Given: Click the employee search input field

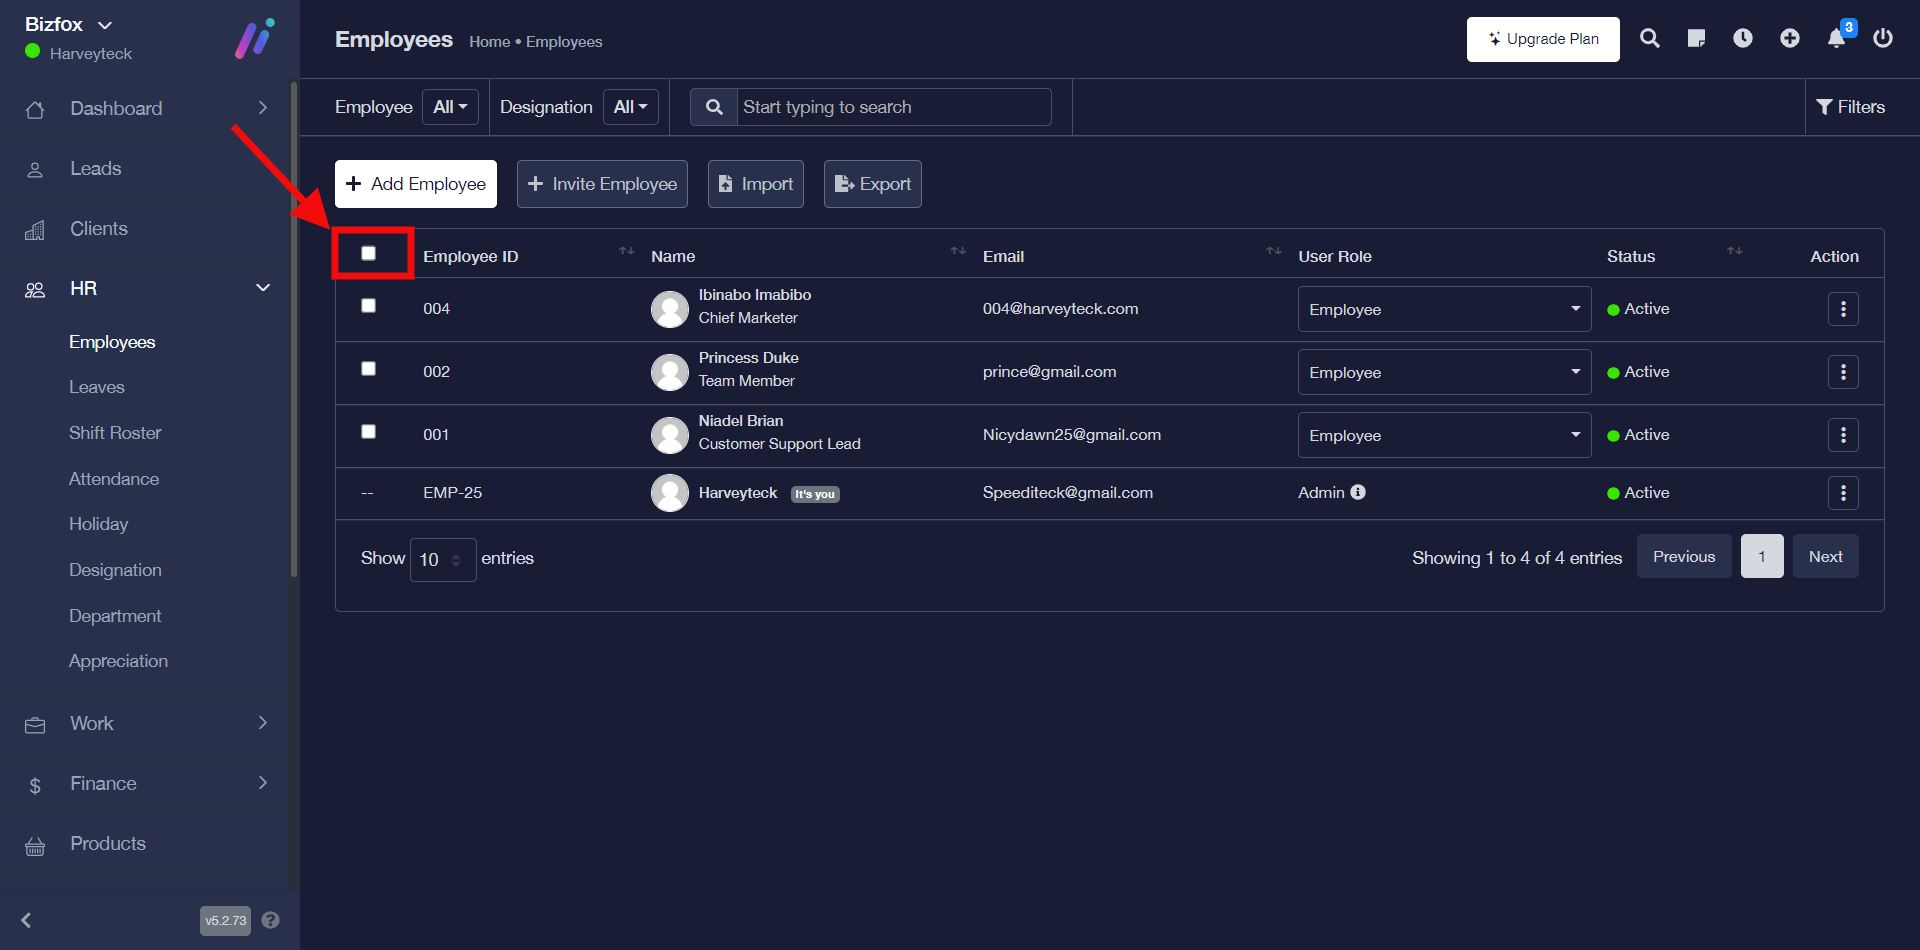Looking at the screenshot, I should click(892, 107).
